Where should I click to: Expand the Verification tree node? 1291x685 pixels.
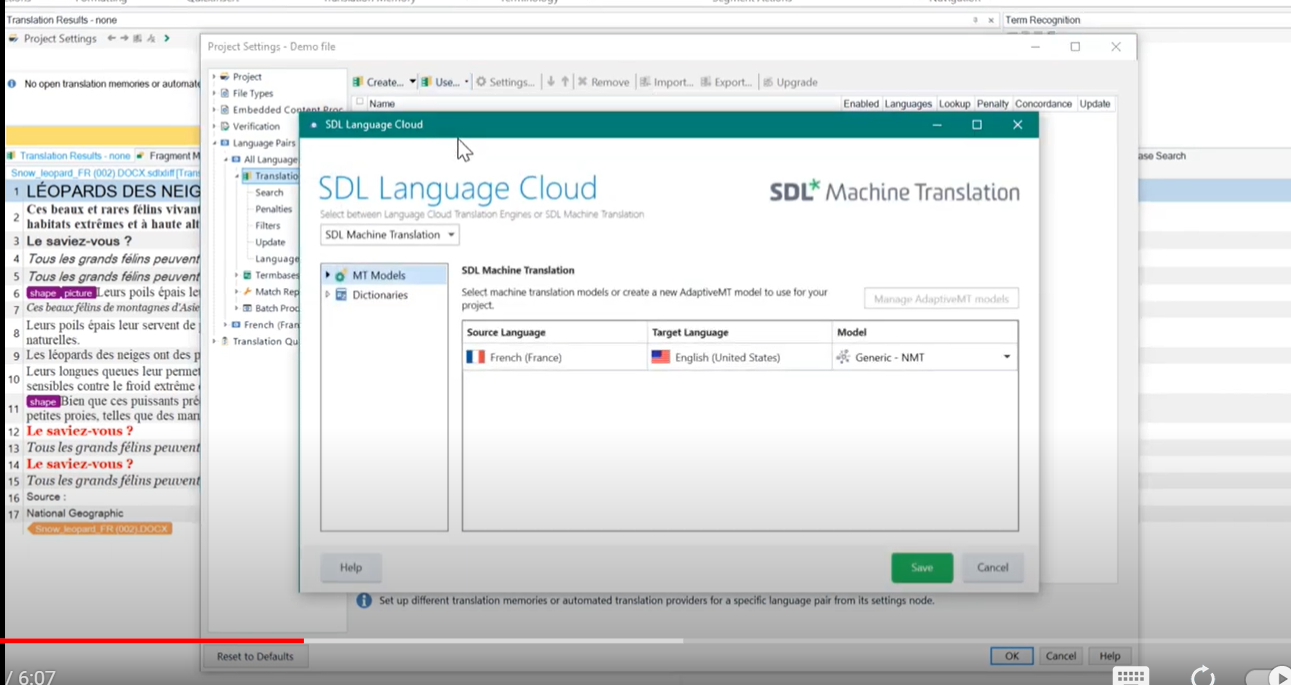[x=214, y=126]
